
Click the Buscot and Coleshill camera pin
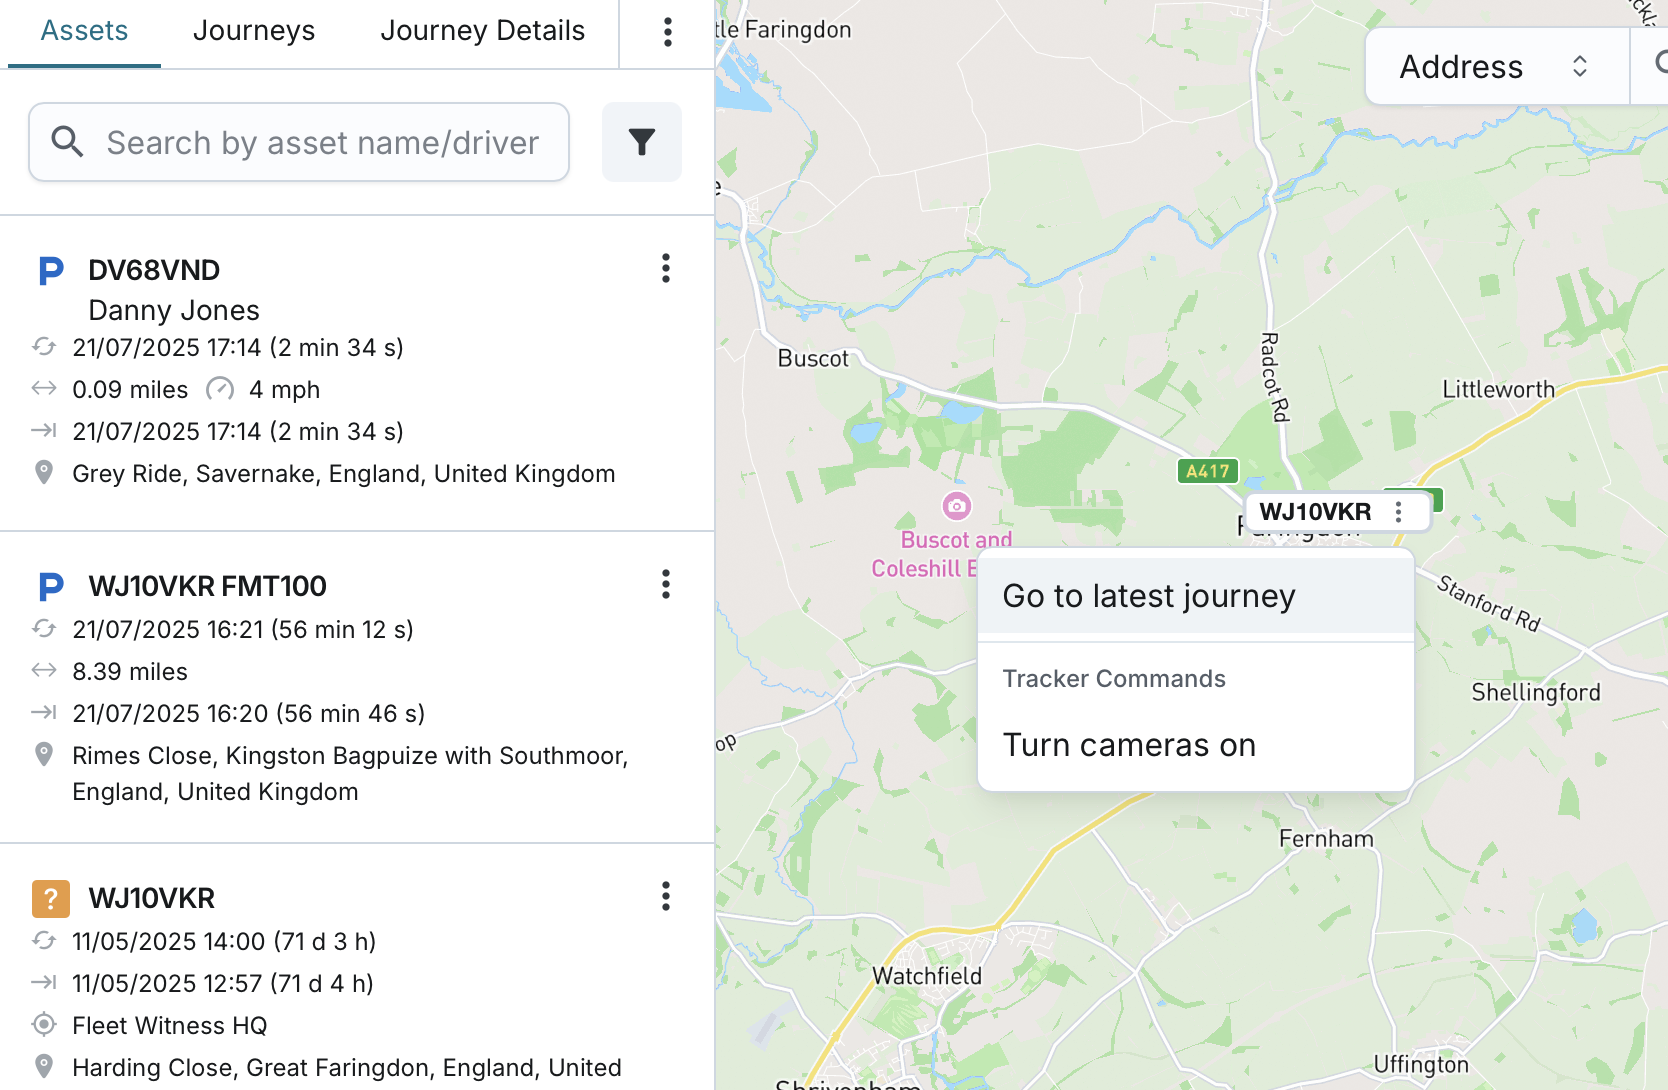pyautogui.click(x=956, y=506)
